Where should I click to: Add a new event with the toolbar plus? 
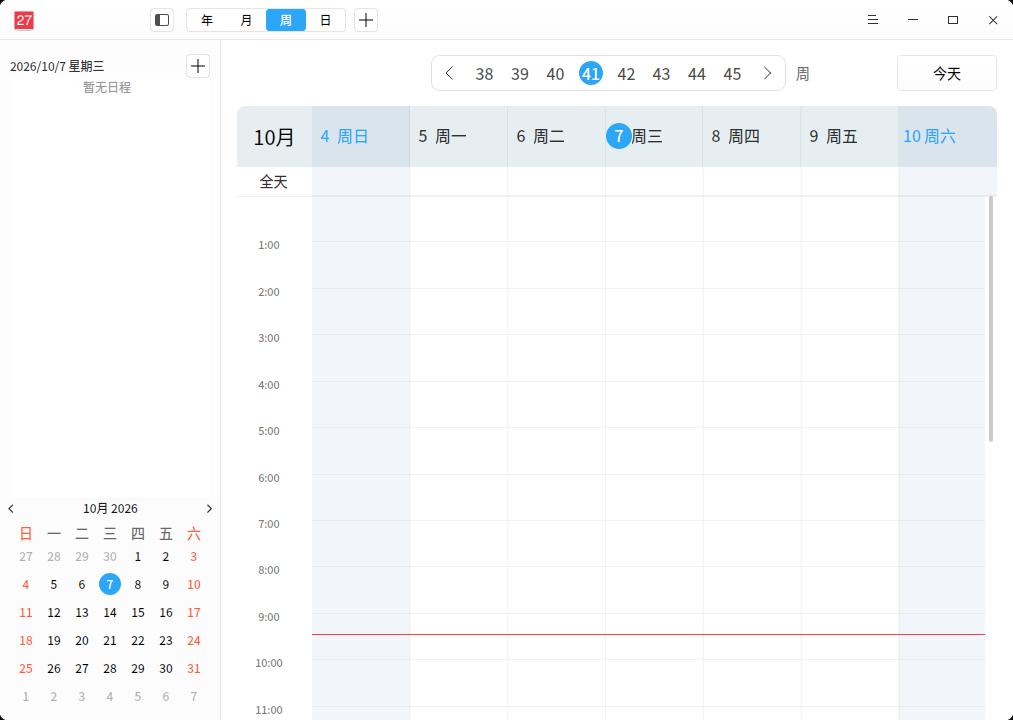366,20
